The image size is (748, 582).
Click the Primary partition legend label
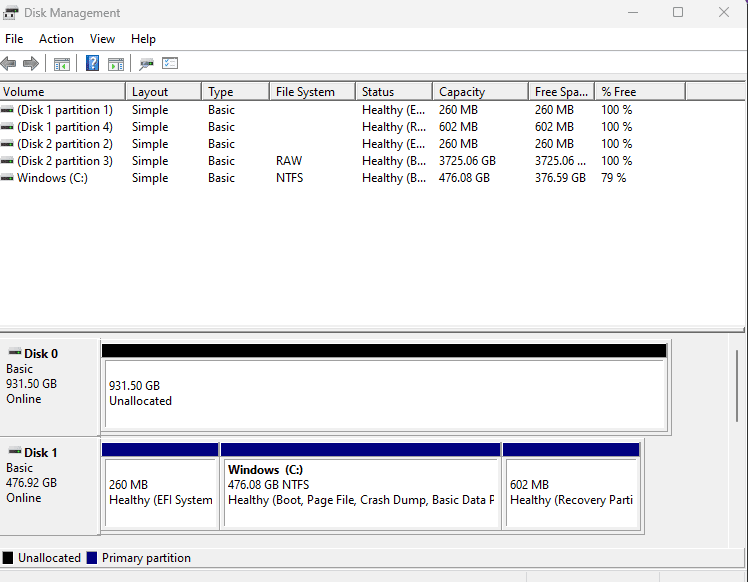(x=146, y=558)
